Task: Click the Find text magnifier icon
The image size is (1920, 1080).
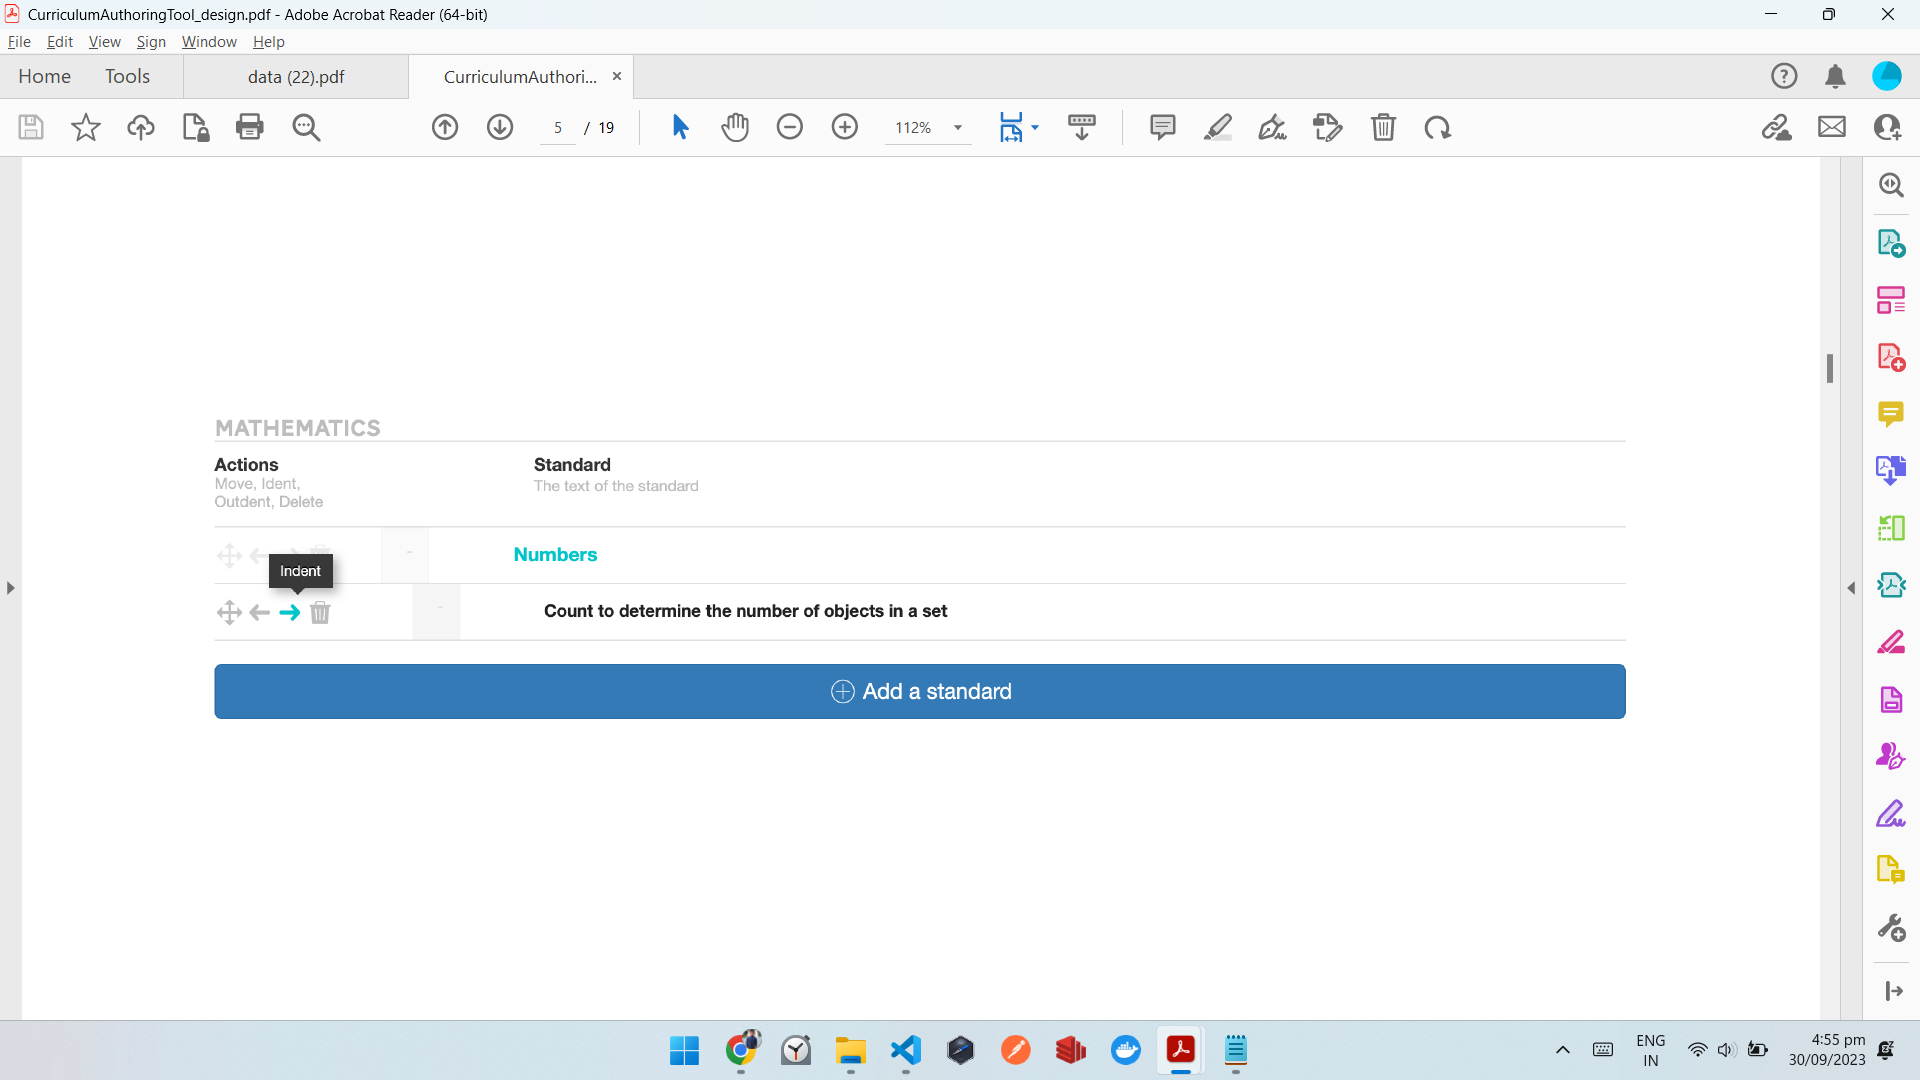Action: (306, 127)
